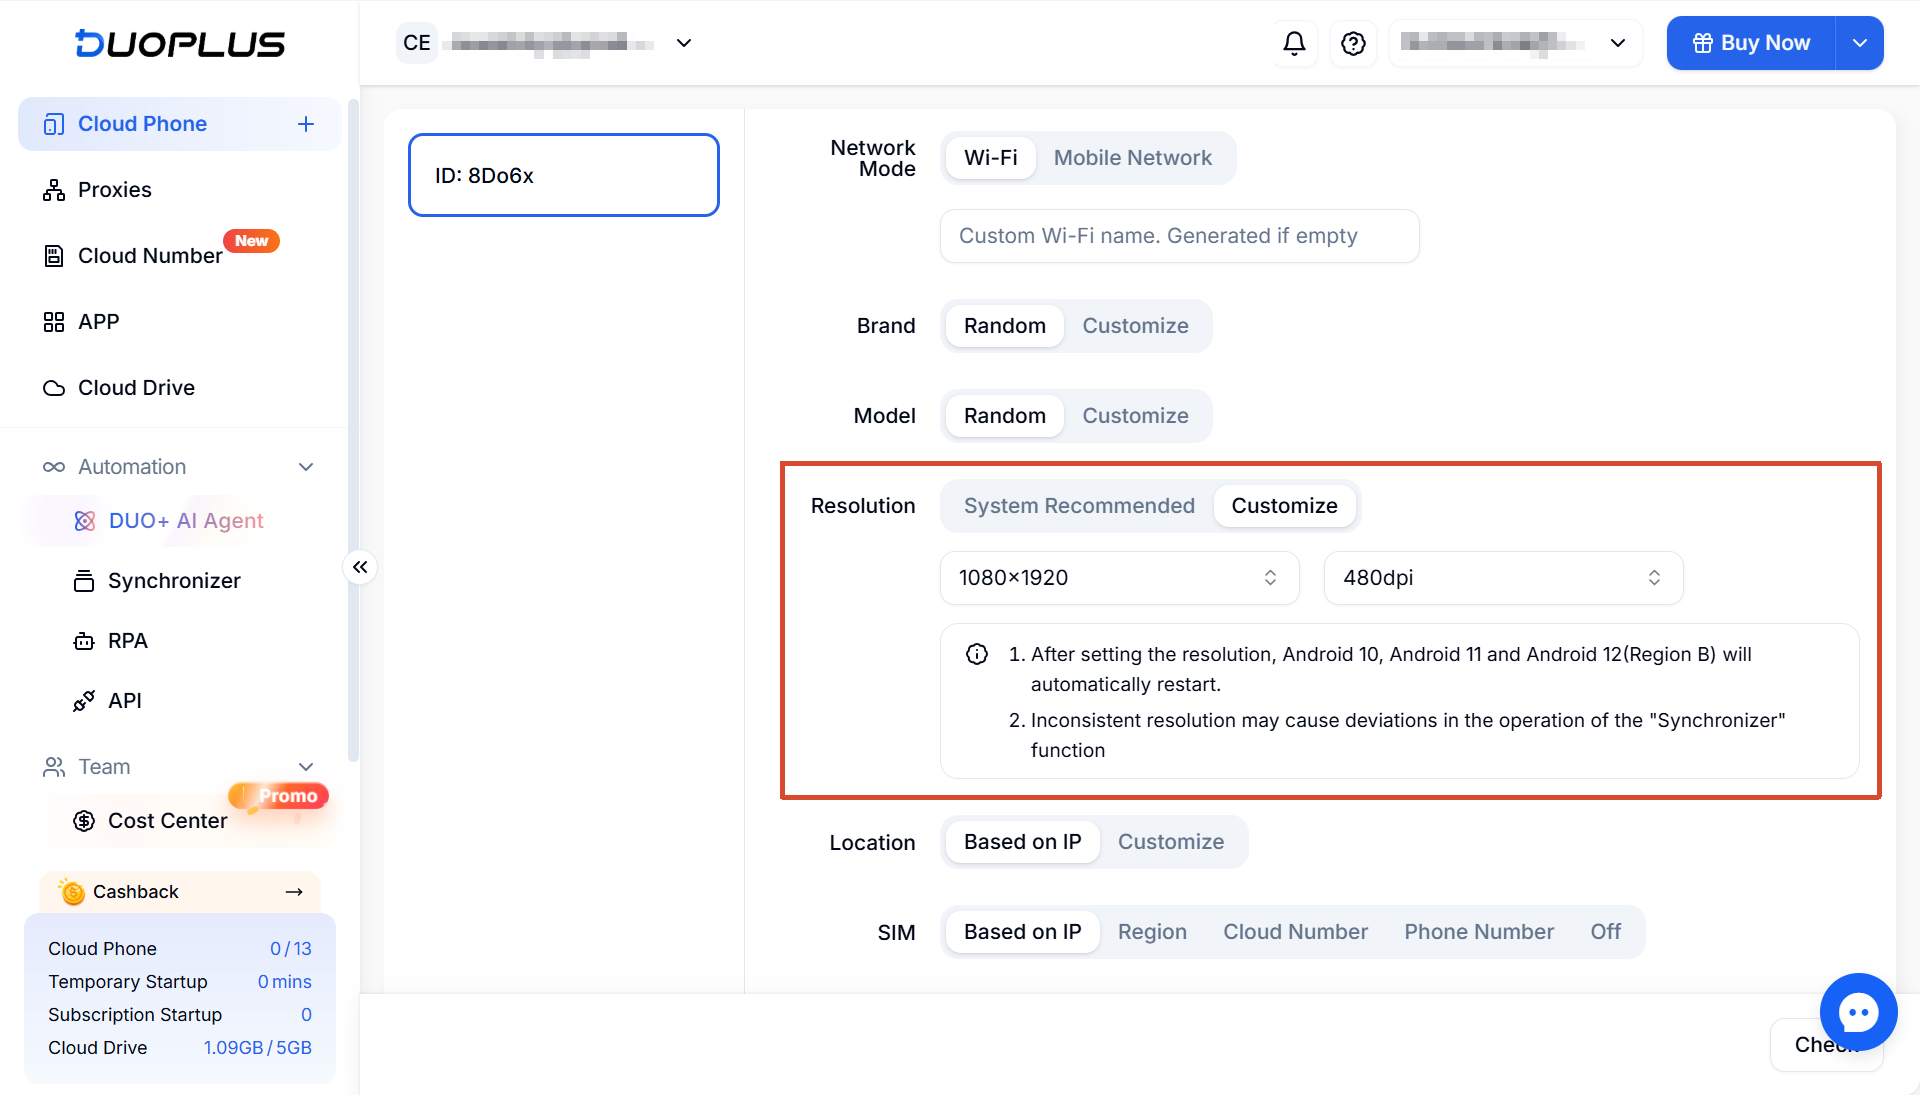The image size is (1920, 1095).
Task: Open the account dropdown in header
Action: [1516, 43]
